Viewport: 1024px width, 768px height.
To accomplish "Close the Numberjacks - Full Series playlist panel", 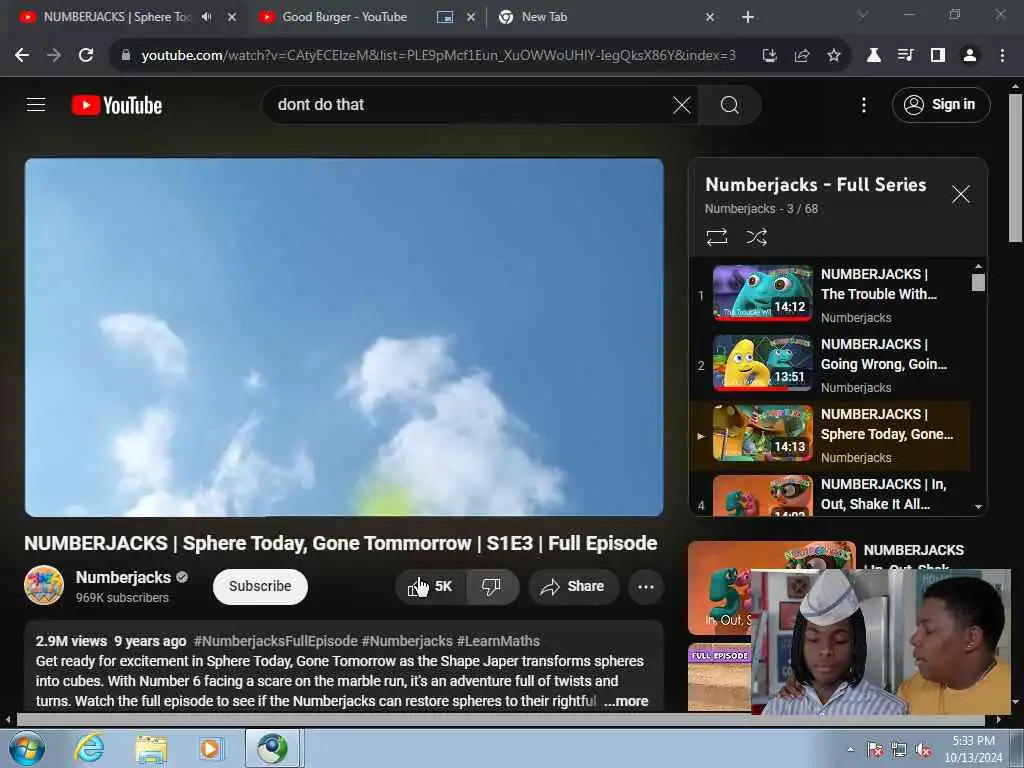I will (960, 194).
